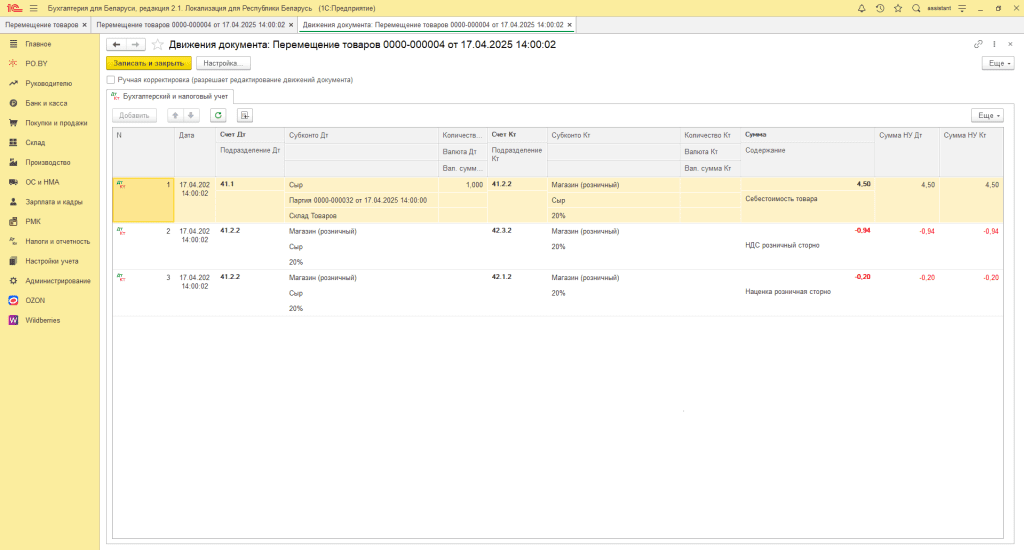The width and height of the screenshot is (1024, 550).
Task: Close the document movements form
Action: coord(1010,44)
